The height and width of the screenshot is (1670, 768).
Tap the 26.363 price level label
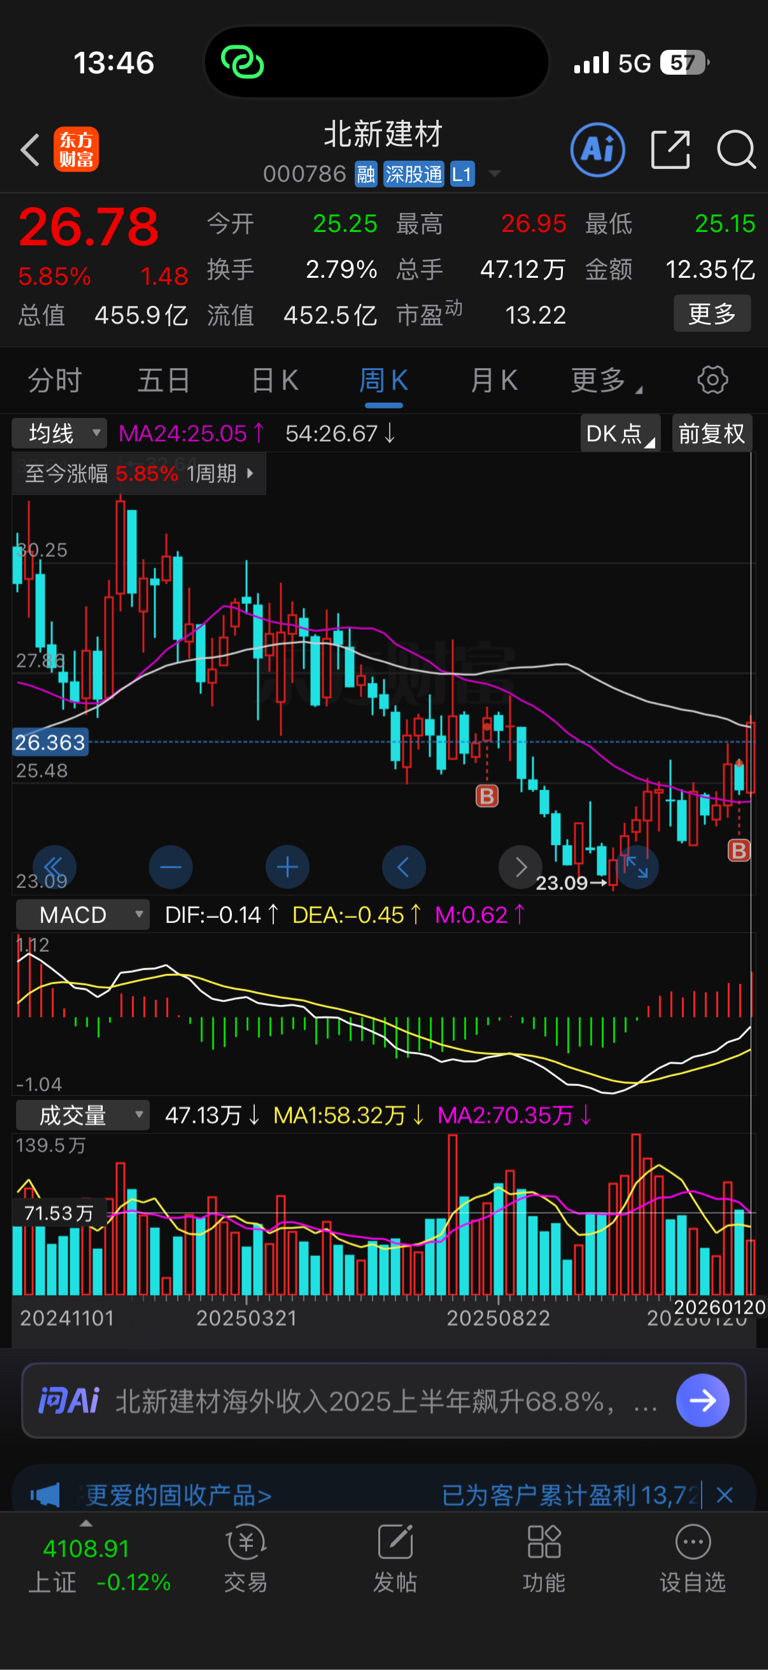50,742
